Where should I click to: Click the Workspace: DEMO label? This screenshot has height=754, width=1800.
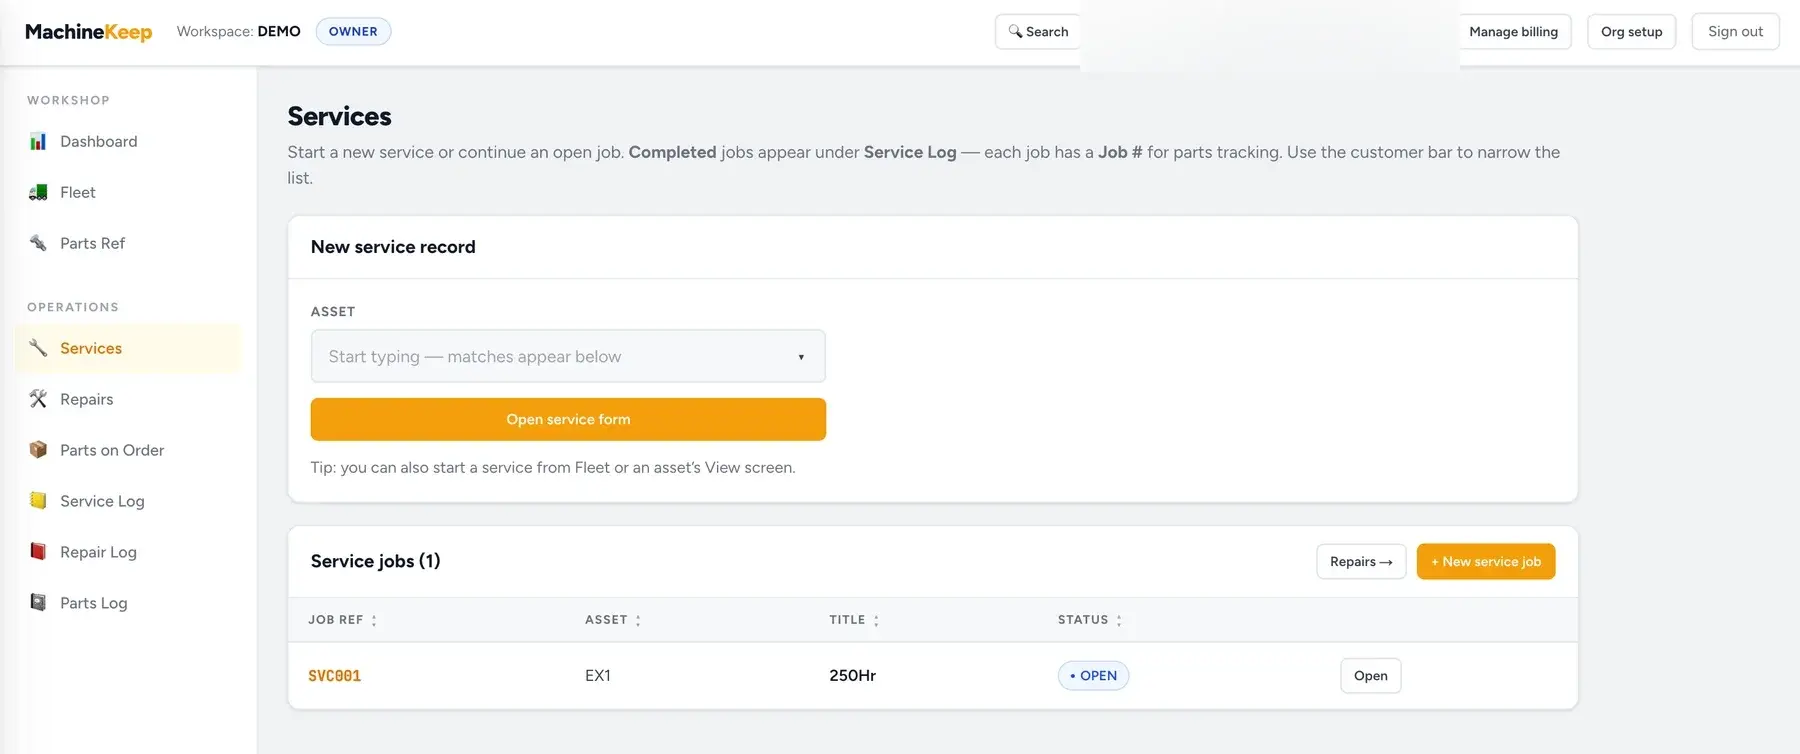(x=238, y=32)
